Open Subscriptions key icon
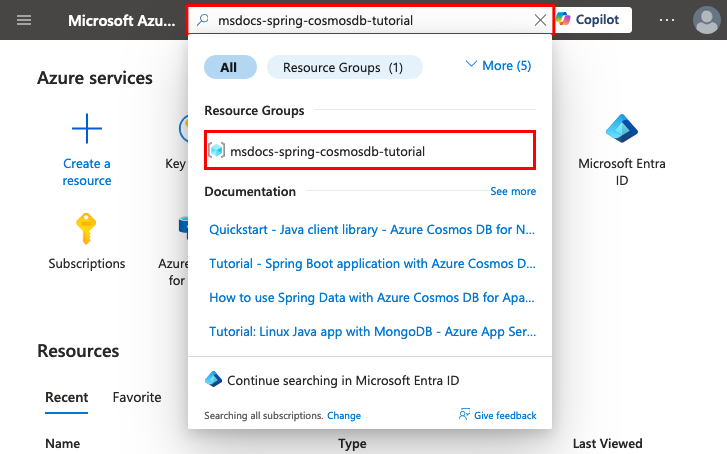 tap(87, 230)
